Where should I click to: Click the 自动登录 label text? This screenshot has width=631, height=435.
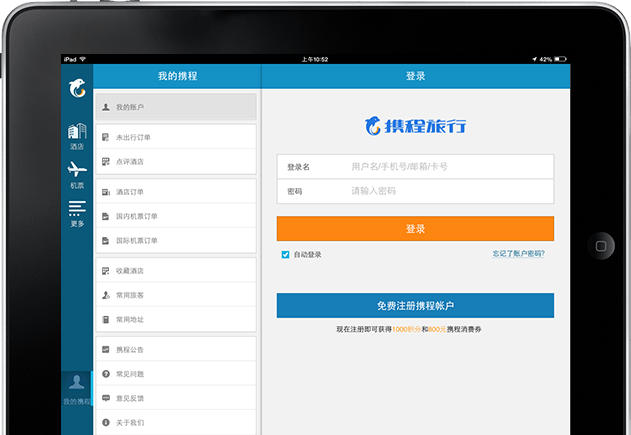click(x=307, y=254)
